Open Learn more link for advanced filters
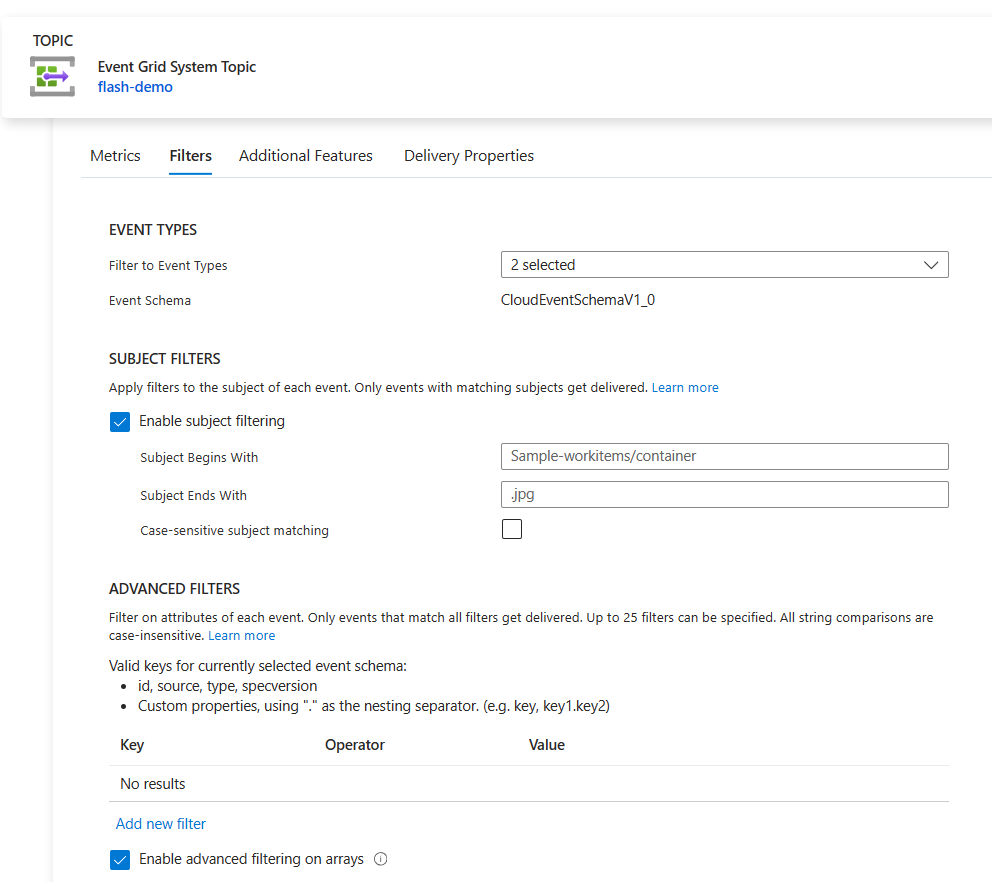The width and height of the screenshot is (992, 882). [x=241, y=636]
